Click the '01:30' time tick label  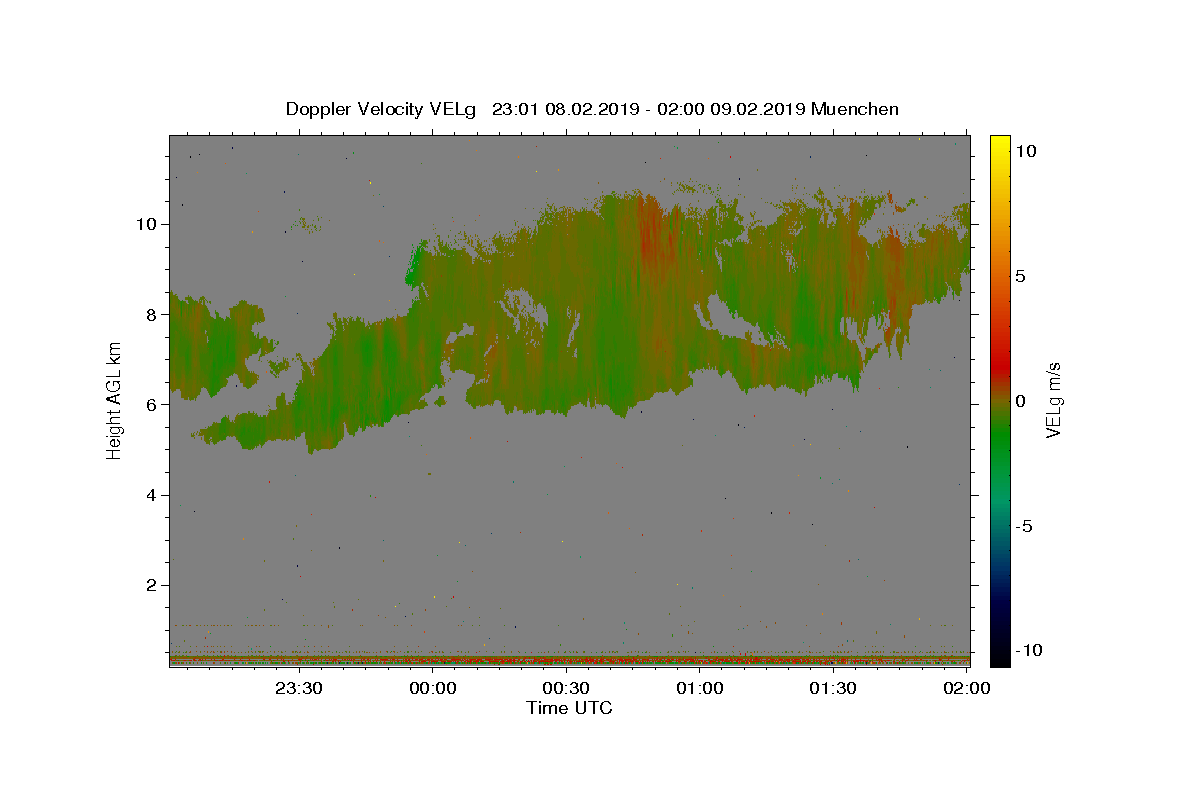(832, 688)
